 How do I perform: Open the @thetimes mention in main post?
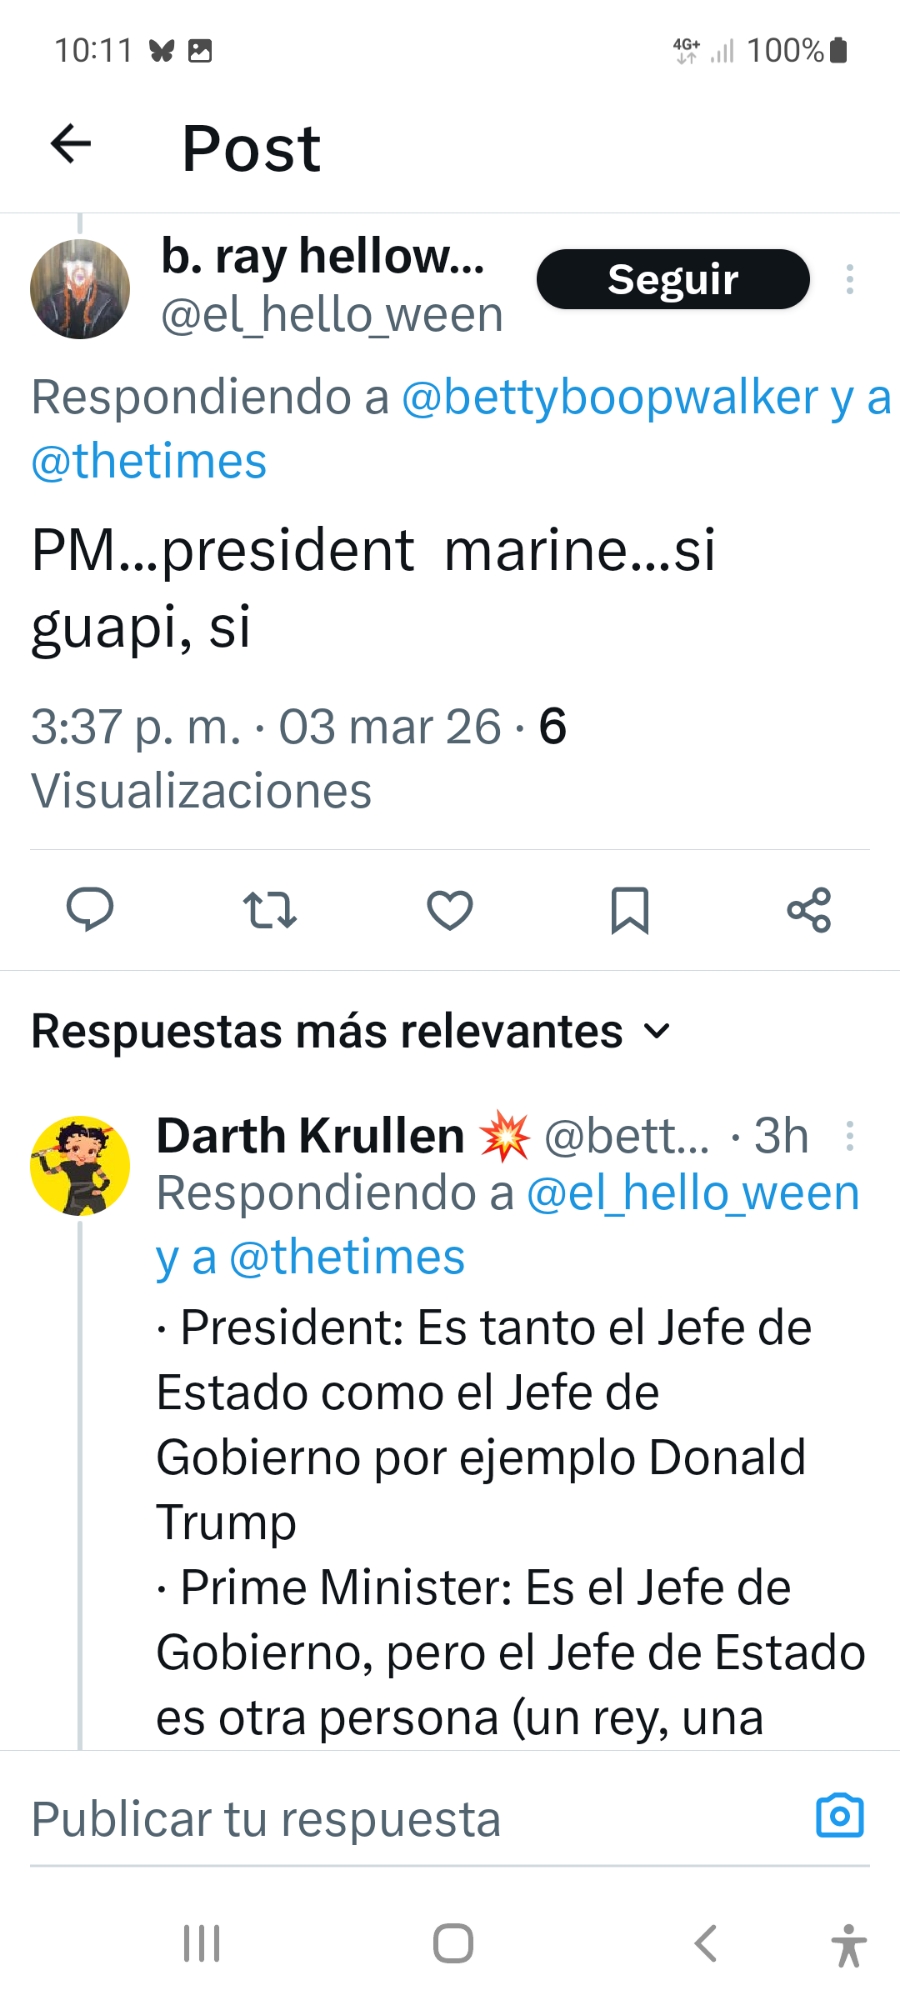[149, 461]
